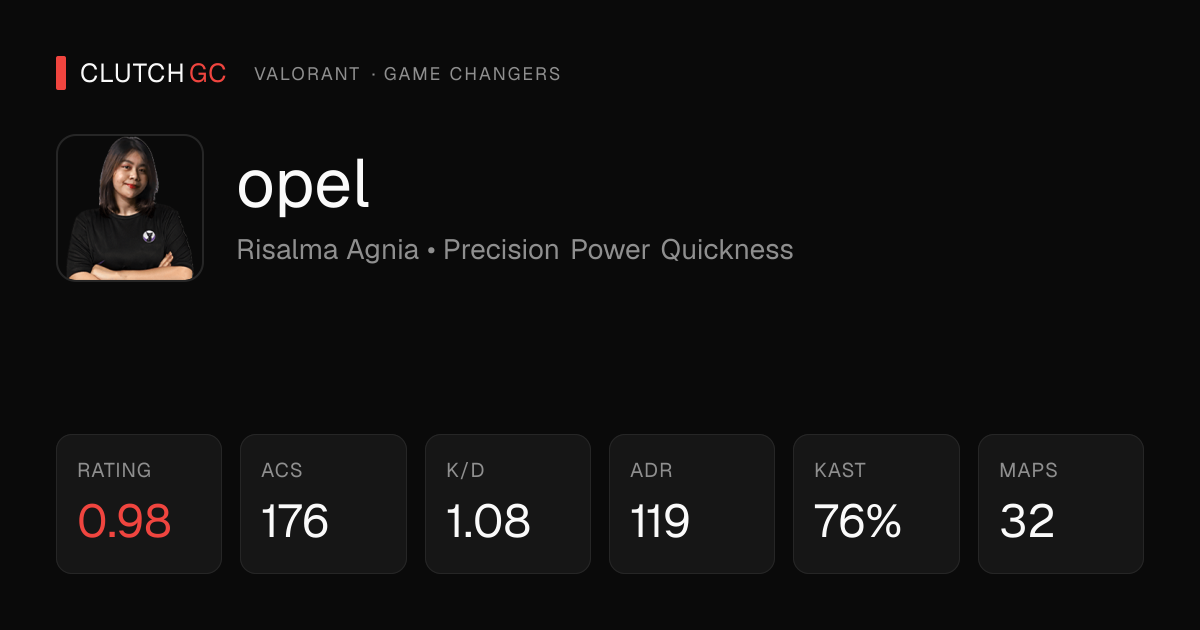Click the 1.08 K/D value
Viewport: 1200px width, 630px height.
(x=488, y=521)
